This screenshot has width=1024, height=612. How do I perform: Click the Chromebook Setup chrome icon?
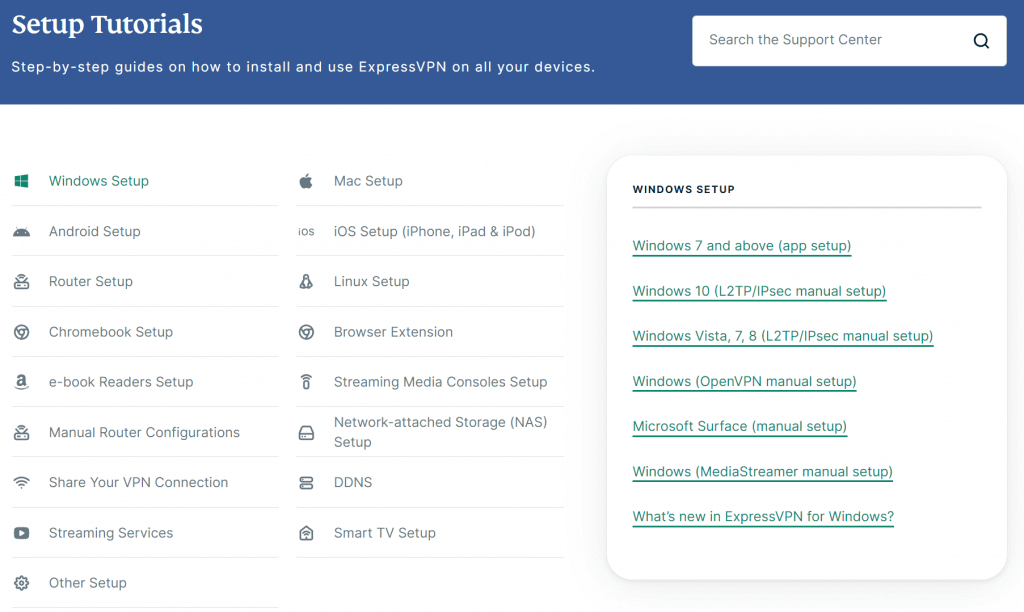pyautogui.click(x=22, y=332)
